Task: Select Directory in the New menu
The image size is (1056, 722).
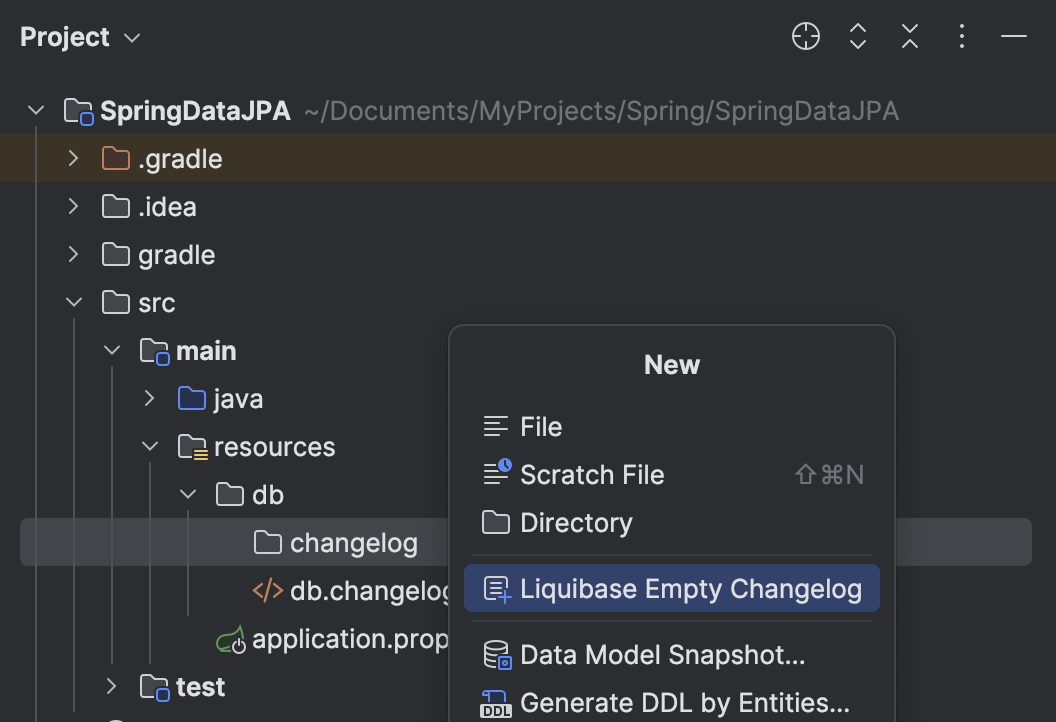Action: tap(576, 522)
